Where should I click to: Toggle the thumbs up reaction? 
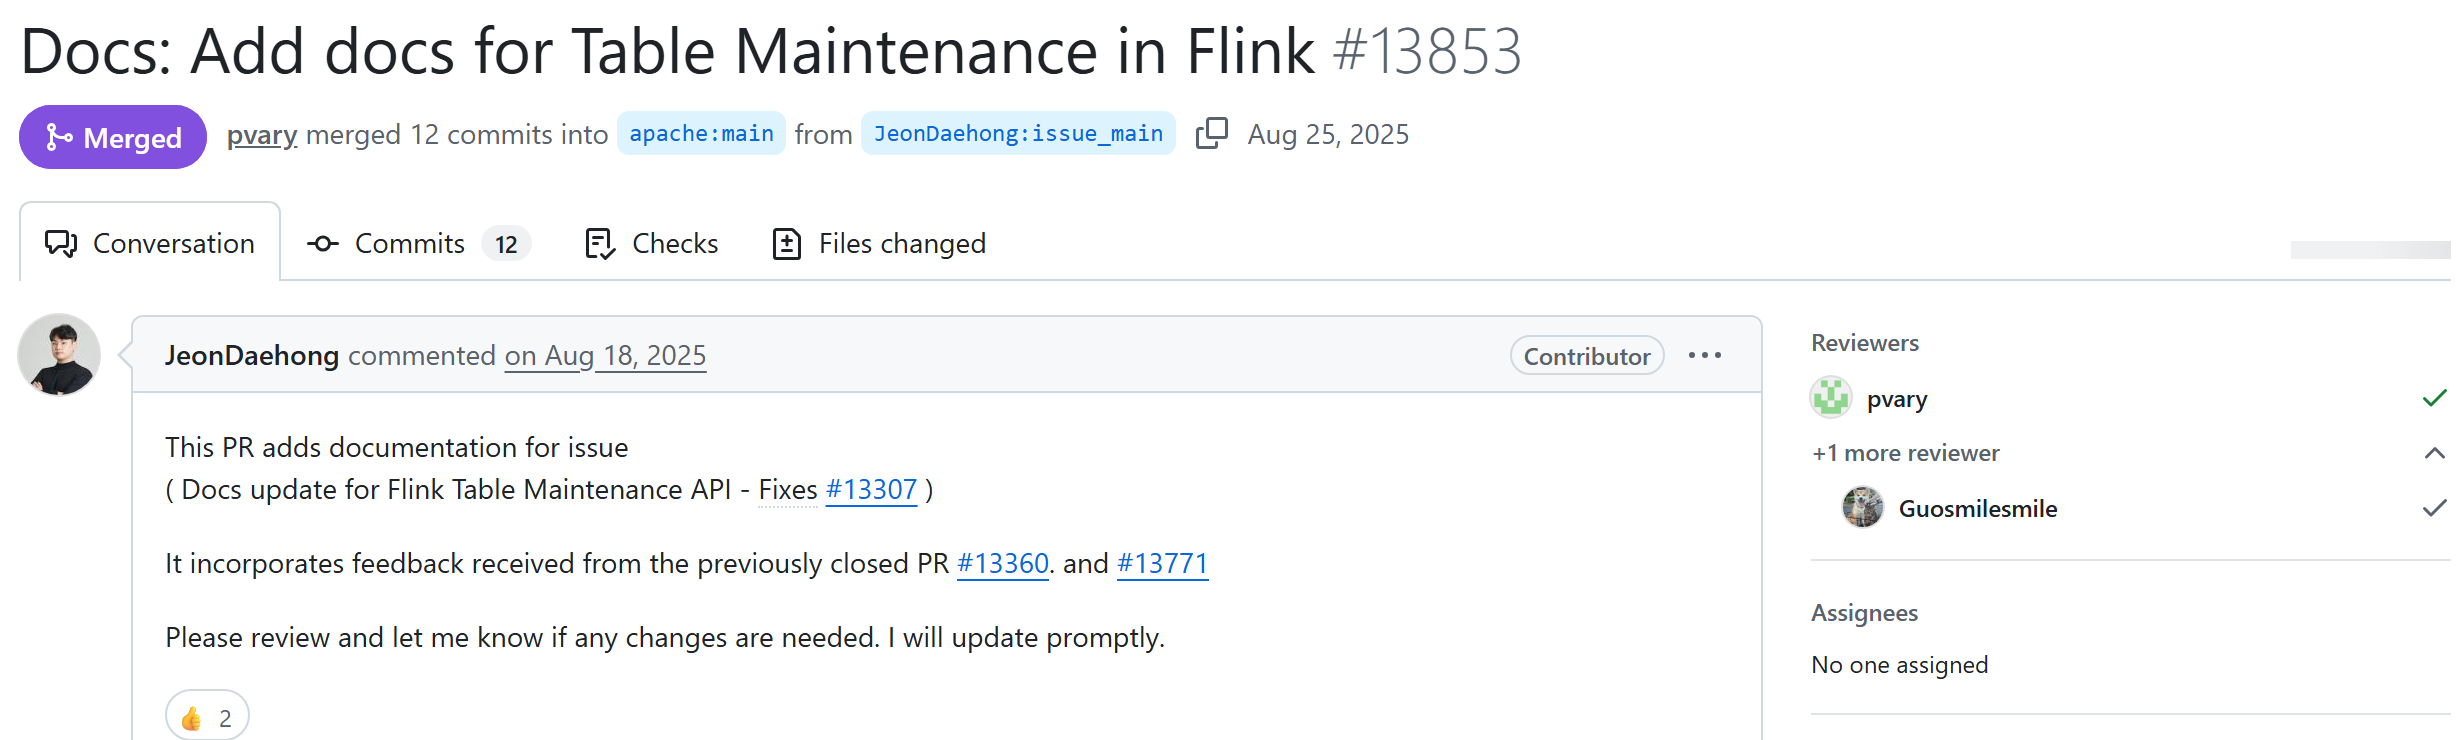[207, 717]
